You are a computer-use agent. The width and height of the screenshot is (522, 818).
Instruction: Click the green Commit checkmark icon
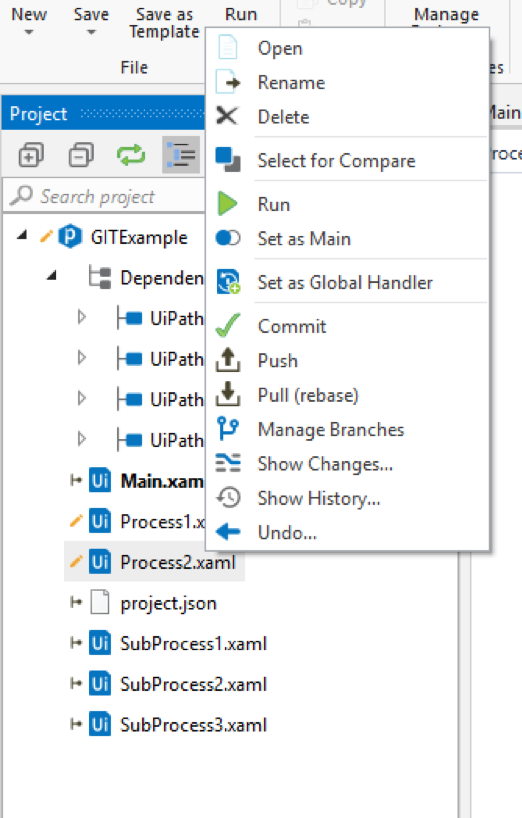pos(228,326)
